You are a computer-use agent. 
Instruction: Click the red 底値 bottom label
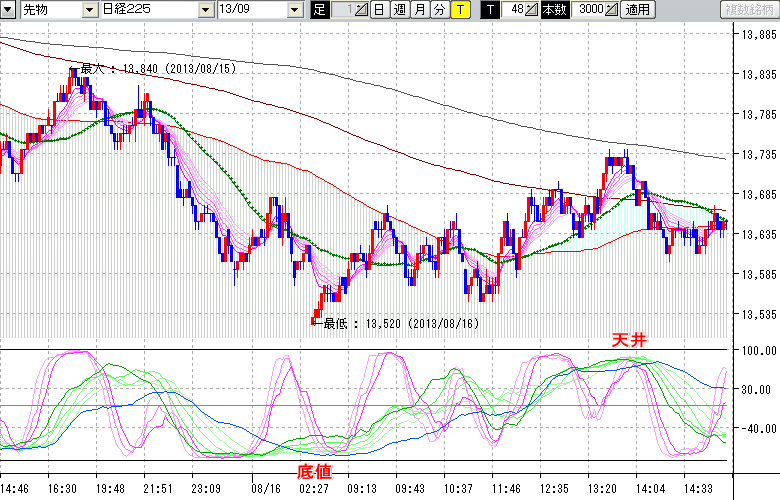pos(316,470)
